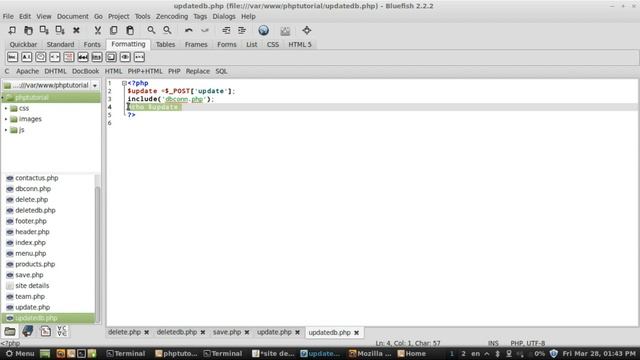The width and height of the screenshot is (640, 360).
Task: Toggle fullscreen with the four-arrow icon
Action: pyautogui.click(x=307, y=30)
